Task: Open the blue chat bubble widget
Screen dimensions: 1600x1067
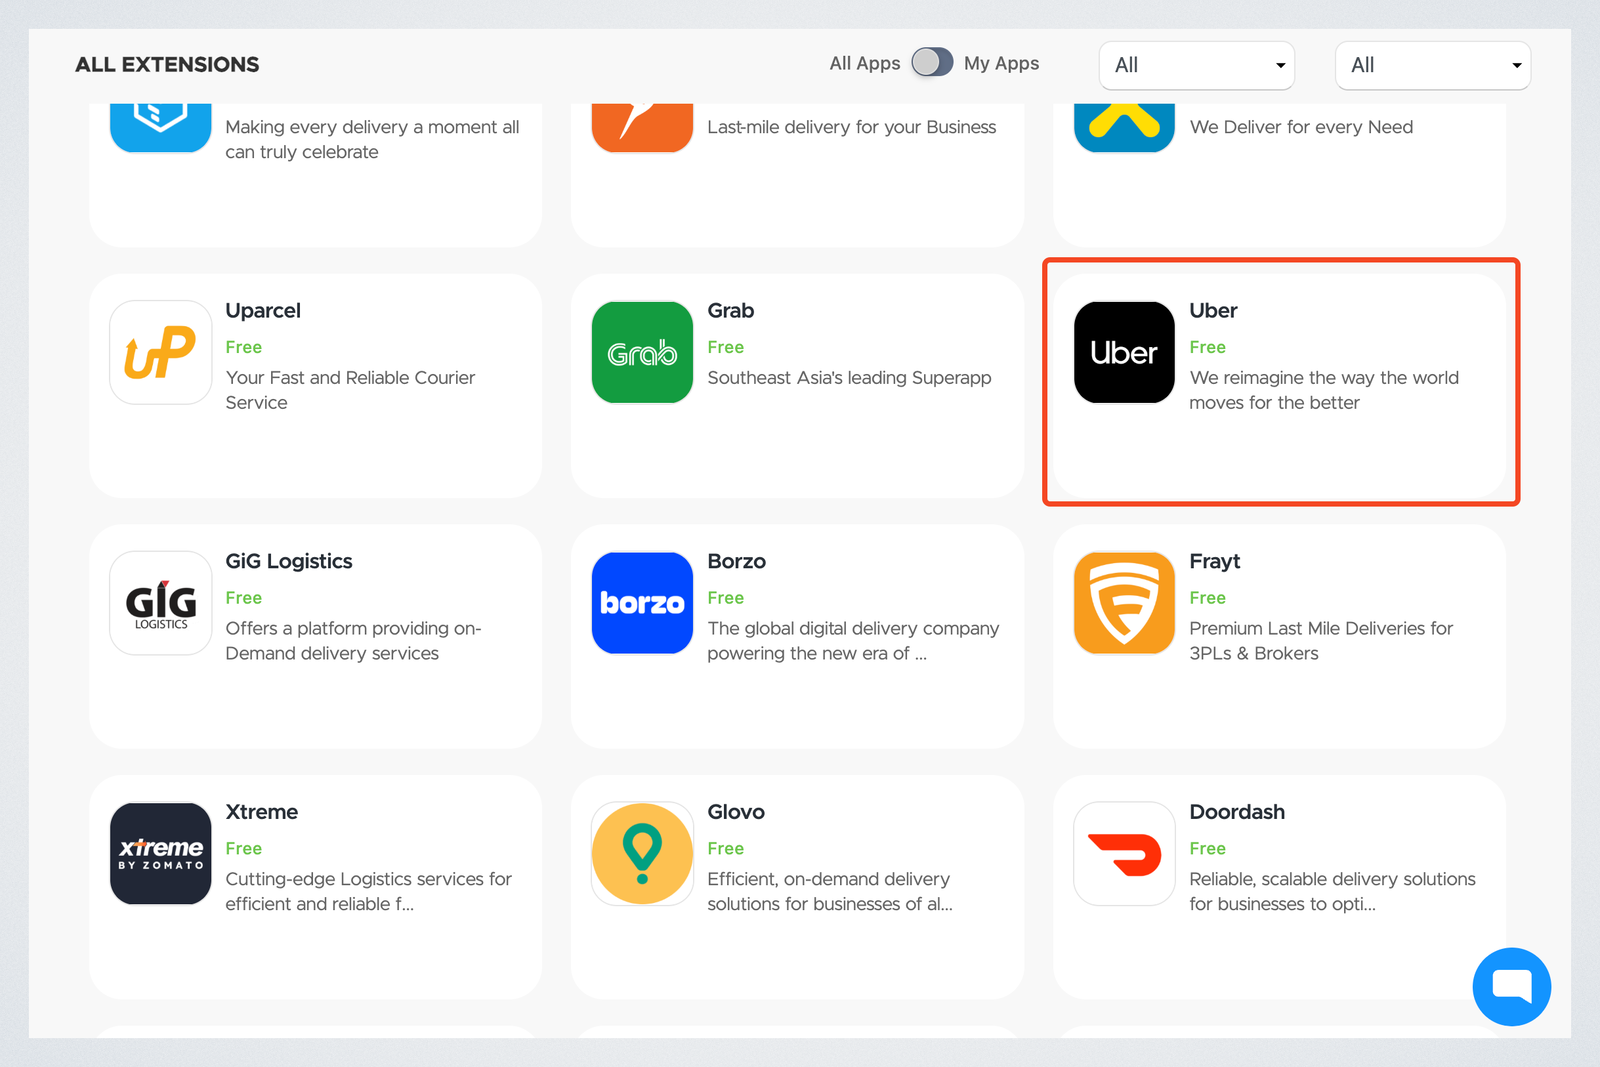Action: point(1511,987)
